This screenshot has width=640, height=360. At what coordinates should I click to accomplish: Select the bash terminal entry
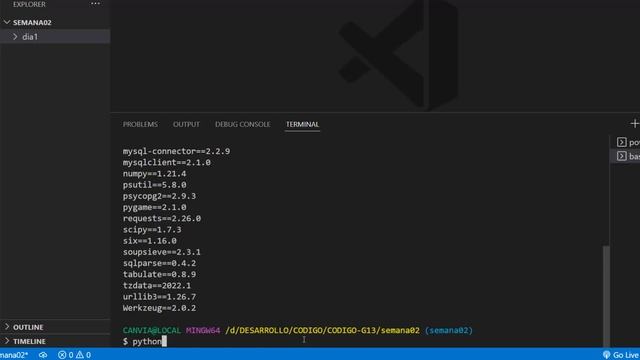[627, 156]
